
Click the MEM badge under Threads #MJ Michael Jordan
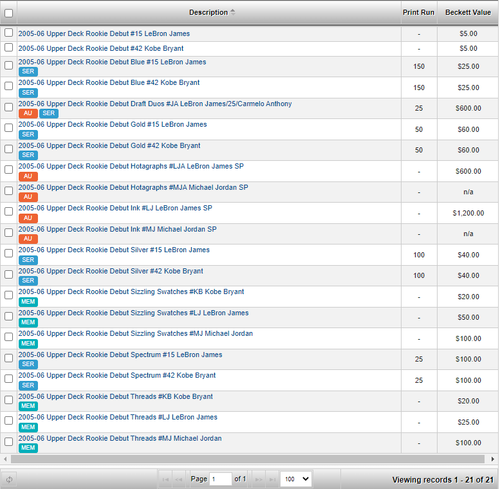tap(28, 448)
